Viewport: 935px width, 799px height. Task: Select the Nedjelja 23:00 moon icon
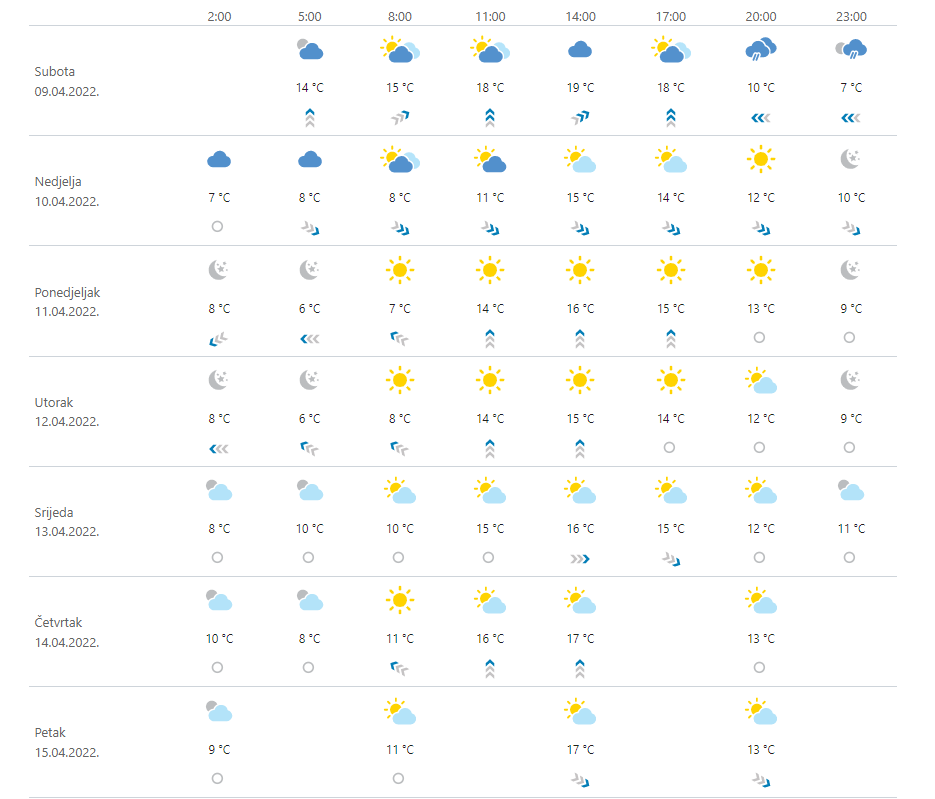click(851, 159)
